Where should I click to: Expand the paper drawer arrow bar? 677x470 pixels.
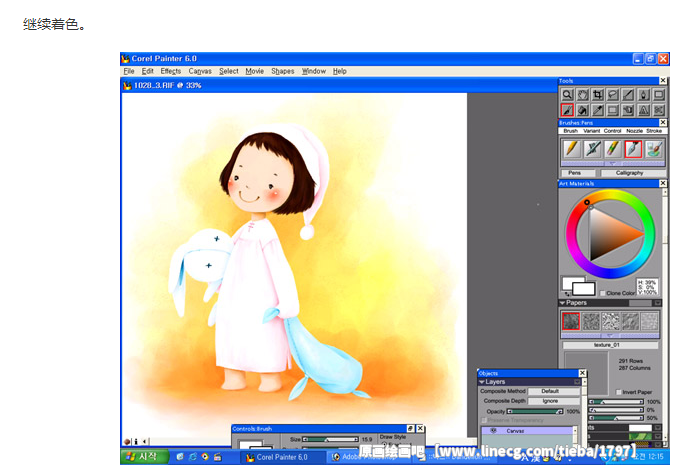pyautogui.click(x=610, y=335)
